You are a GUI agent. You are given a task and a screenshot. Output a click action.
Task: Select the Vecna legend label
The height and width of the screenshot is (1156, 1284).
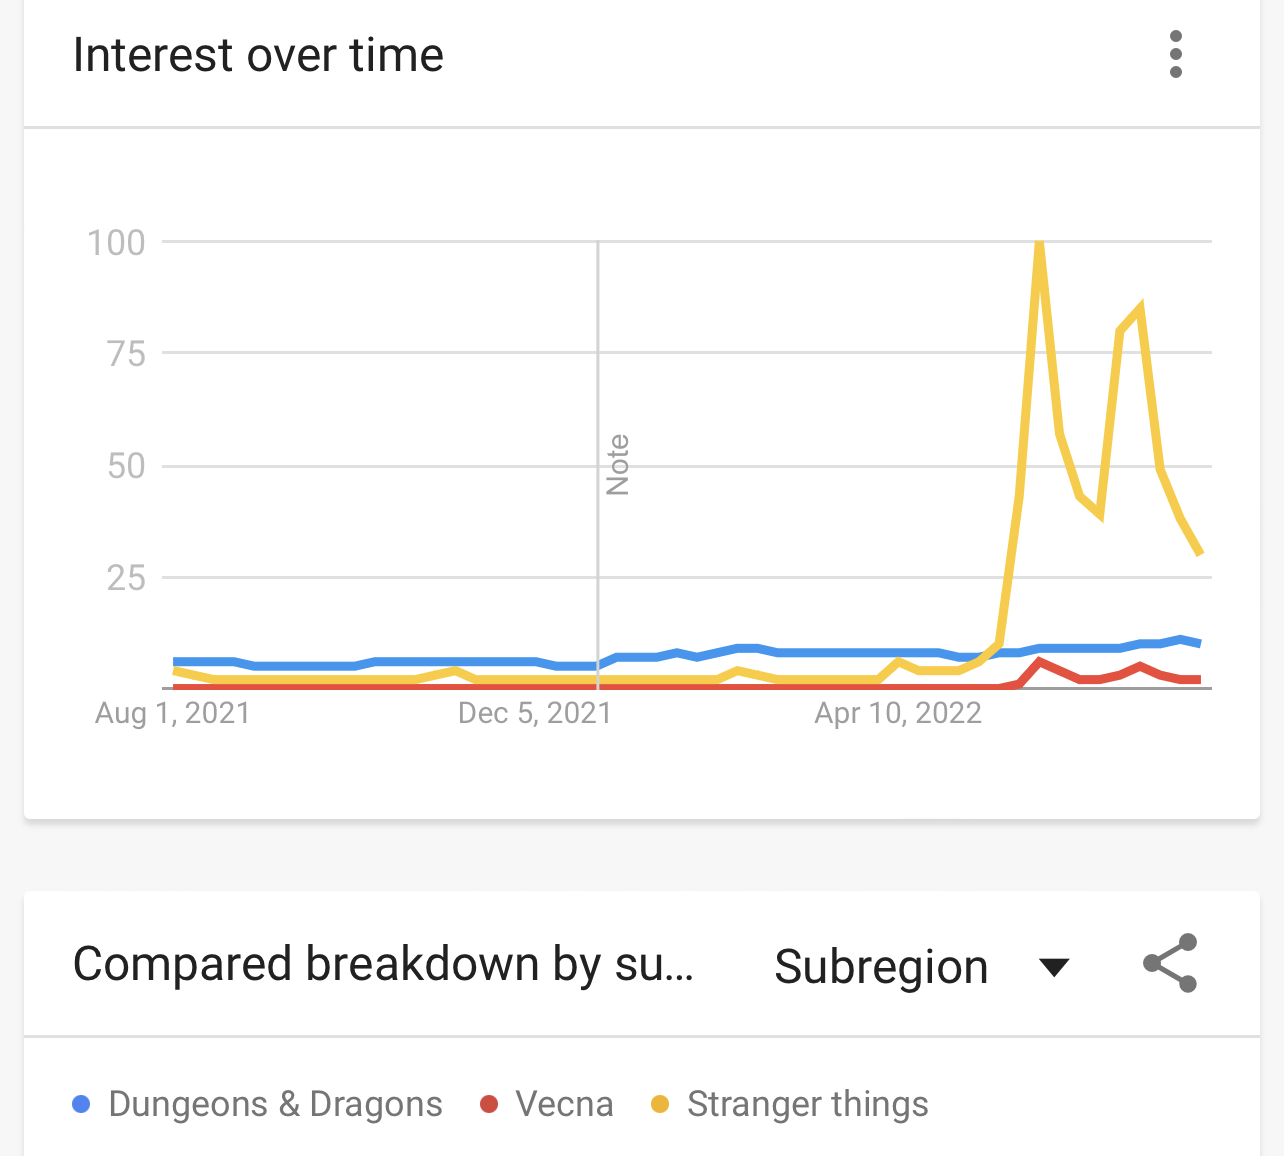[564, 1104]
